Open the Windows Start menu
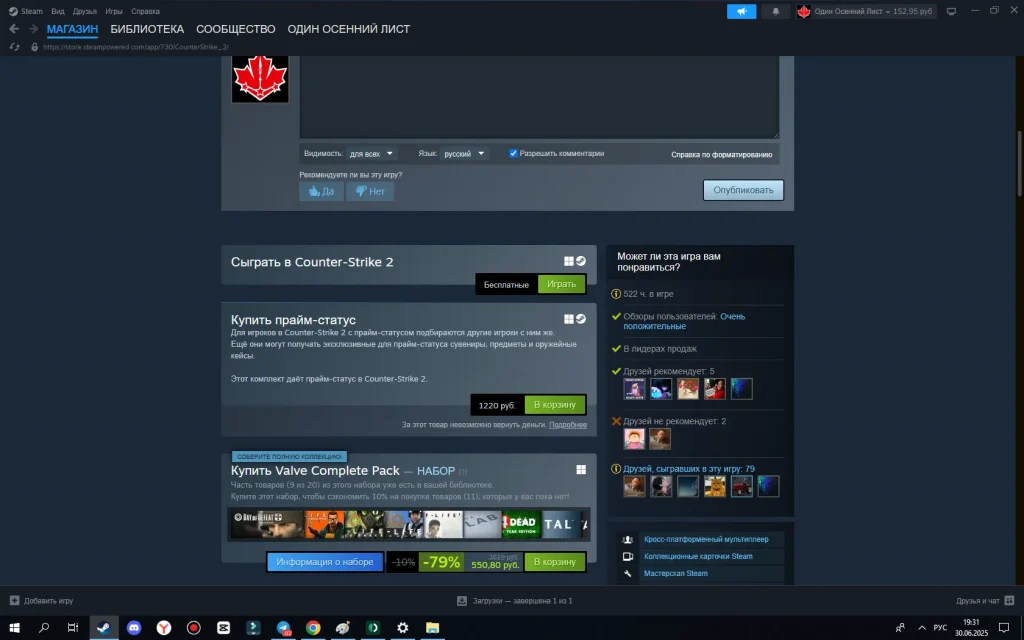The width and height of the screenshot is (1024, 640). coord(14,628)
